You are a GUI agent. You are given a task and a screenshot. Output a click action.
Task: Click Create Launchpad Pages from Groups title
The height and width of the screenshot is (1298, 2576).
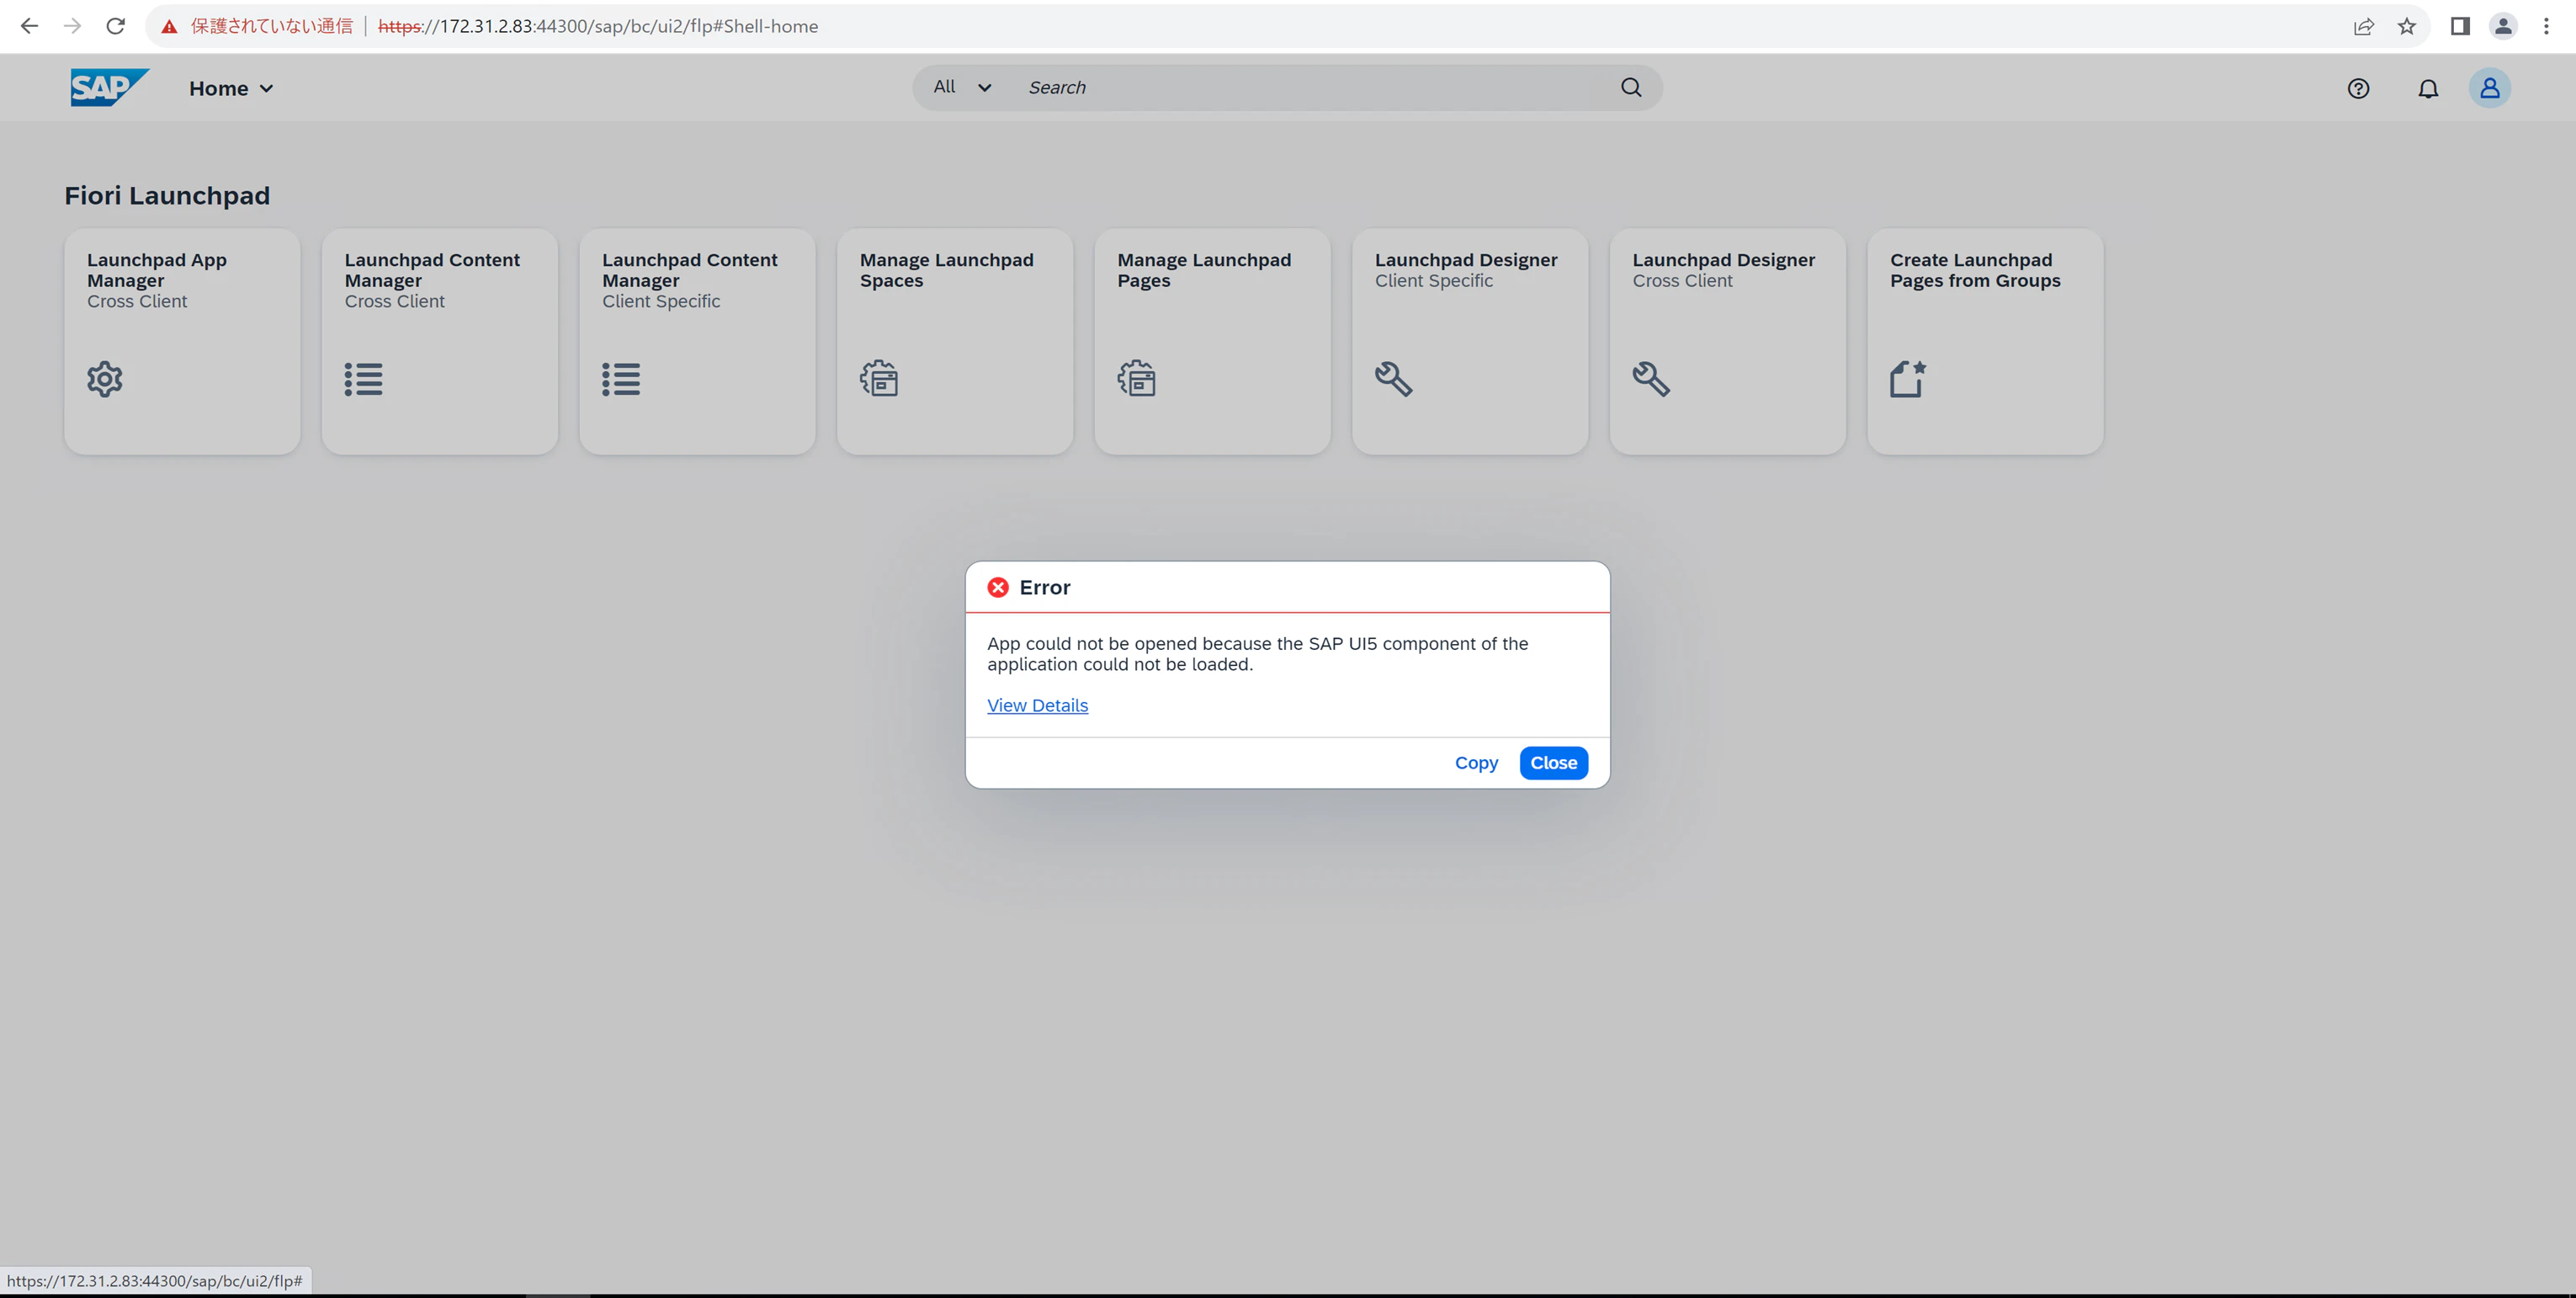tap(1975, 270)
